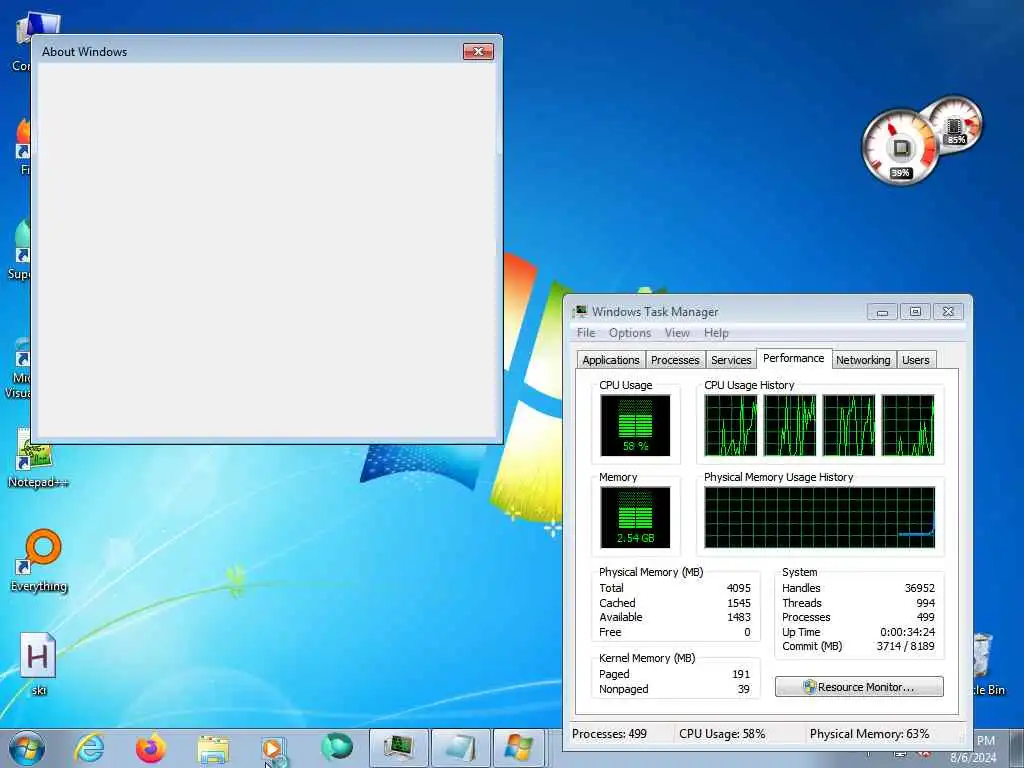Launch Windows Media Player from the taskbar
Screen dimensions: 1024x768
pos(274,750)
